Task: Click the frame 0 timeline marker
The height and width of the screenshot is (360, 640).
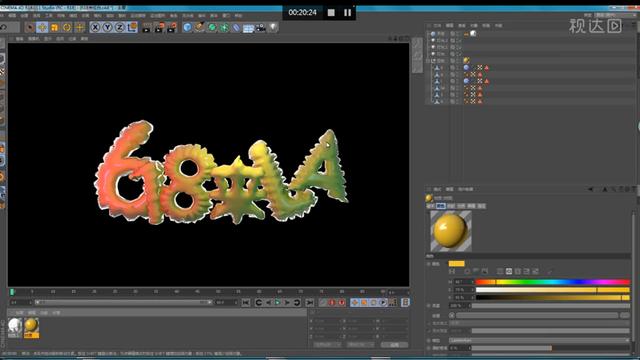Action: pos(12,292)
